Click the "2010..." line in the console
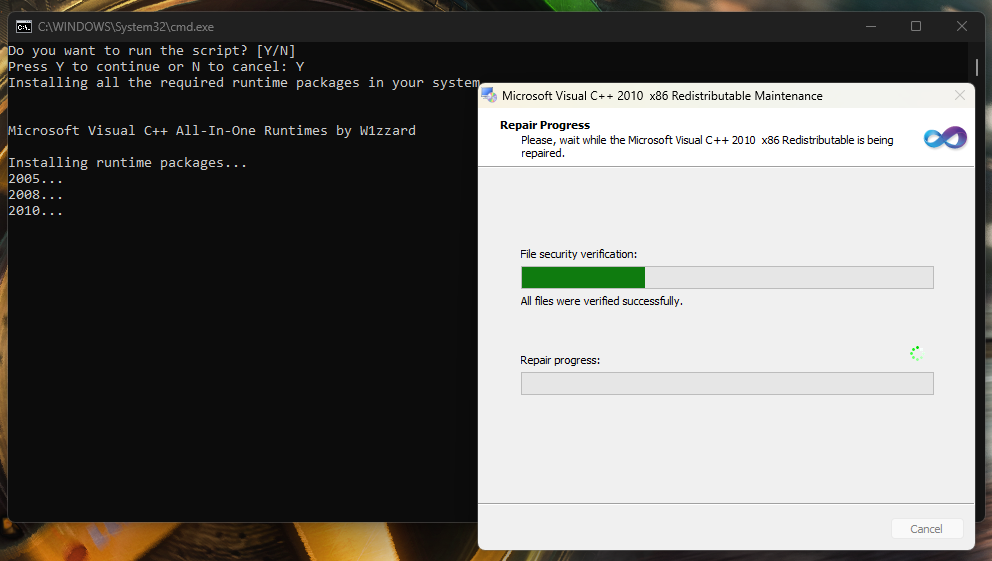 click(36, 211)
